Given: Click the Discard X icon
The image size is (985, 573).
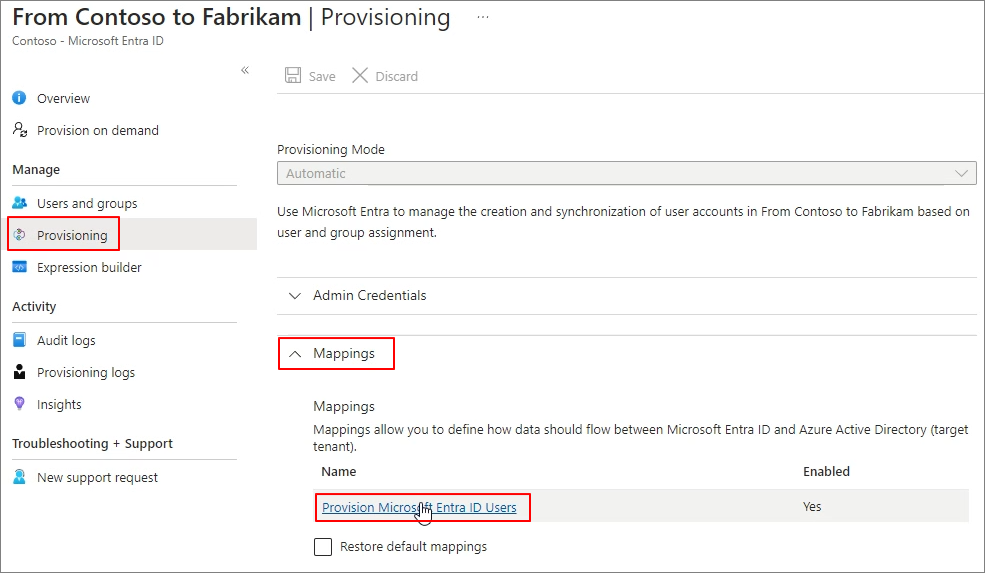Looking at the screenshot, I should coord(360,75).
